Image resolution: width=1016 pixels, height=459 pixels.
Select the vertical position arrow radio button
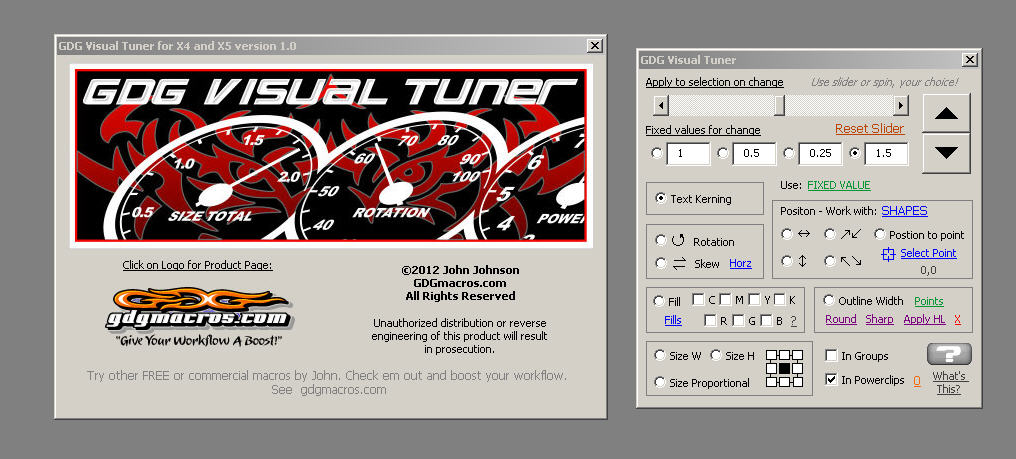[787, 261]
